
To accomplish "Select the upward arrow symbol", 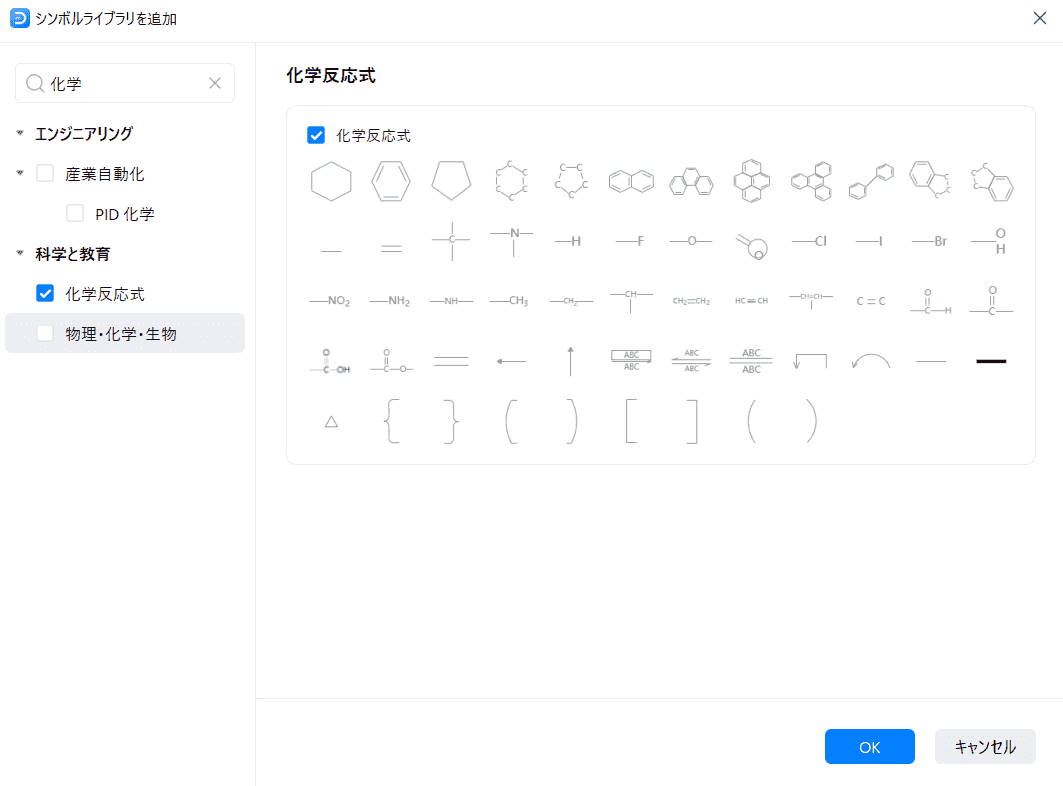I will 570,361.
